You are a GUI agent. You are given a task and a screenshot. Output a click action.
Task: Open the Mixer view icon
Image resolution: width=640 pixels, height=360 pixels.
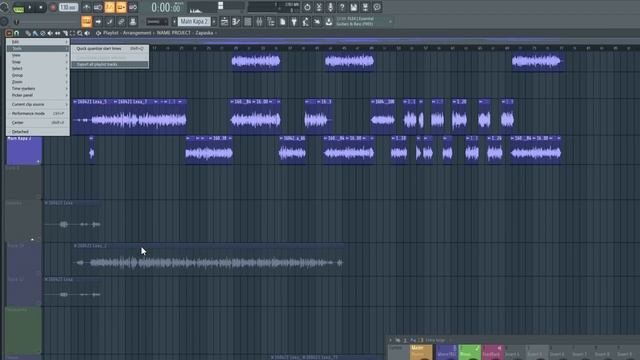pyautogui.click(x=259, y=22)
